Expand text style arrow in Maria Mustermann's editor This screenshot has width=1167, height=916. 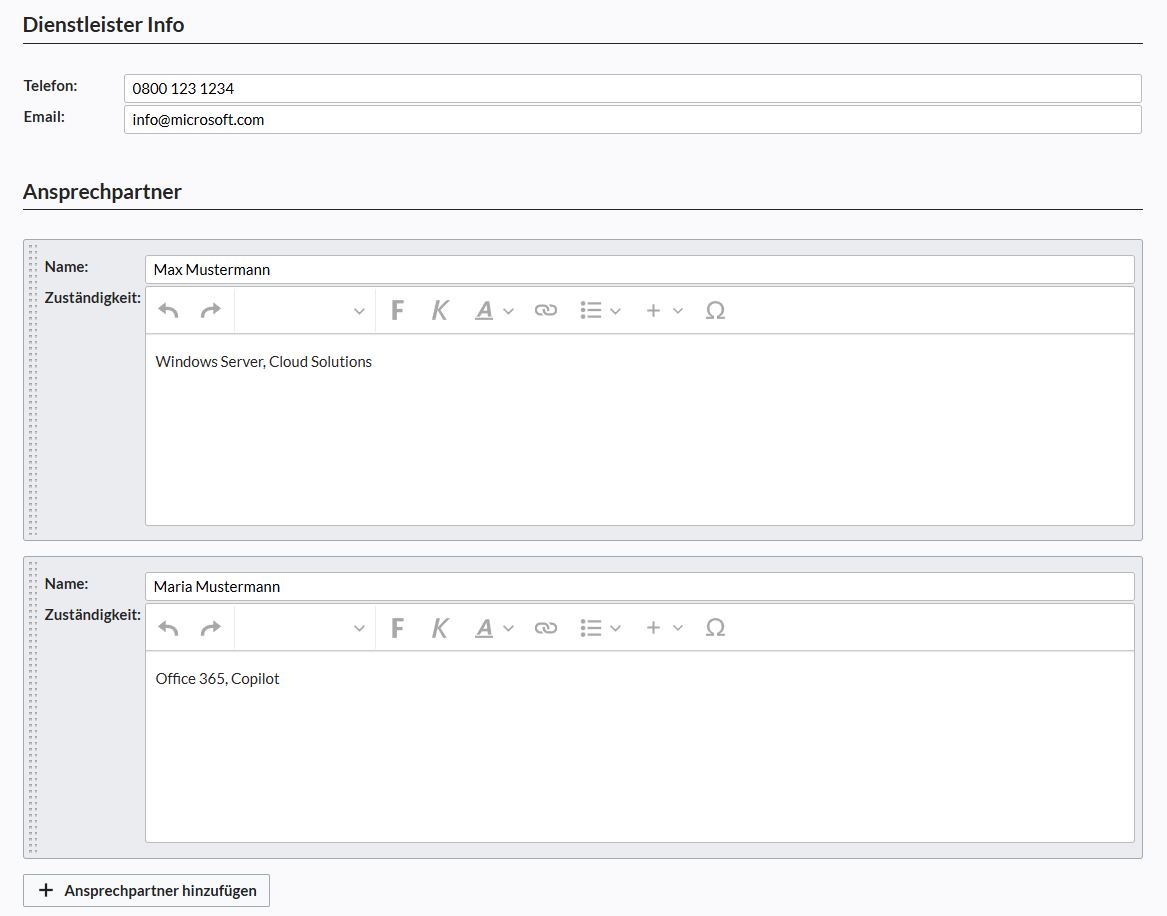tap(508, 629)
